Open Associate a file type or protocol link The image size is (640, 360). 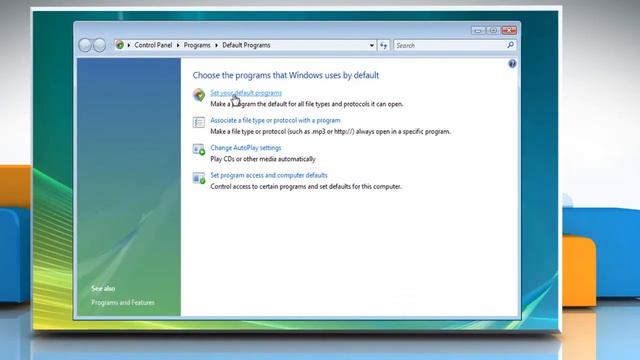(x=275, y=120)
